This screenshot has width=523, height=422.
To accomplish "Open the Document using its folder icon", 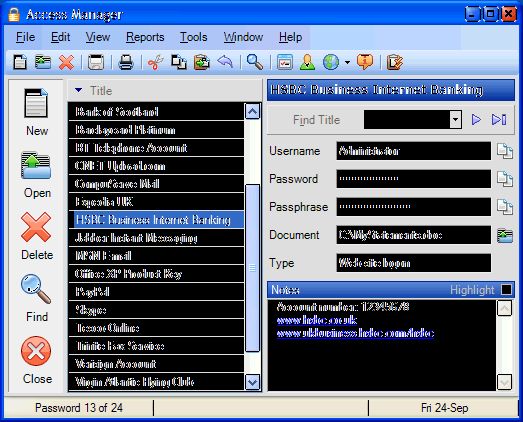I will pos(505,235).
